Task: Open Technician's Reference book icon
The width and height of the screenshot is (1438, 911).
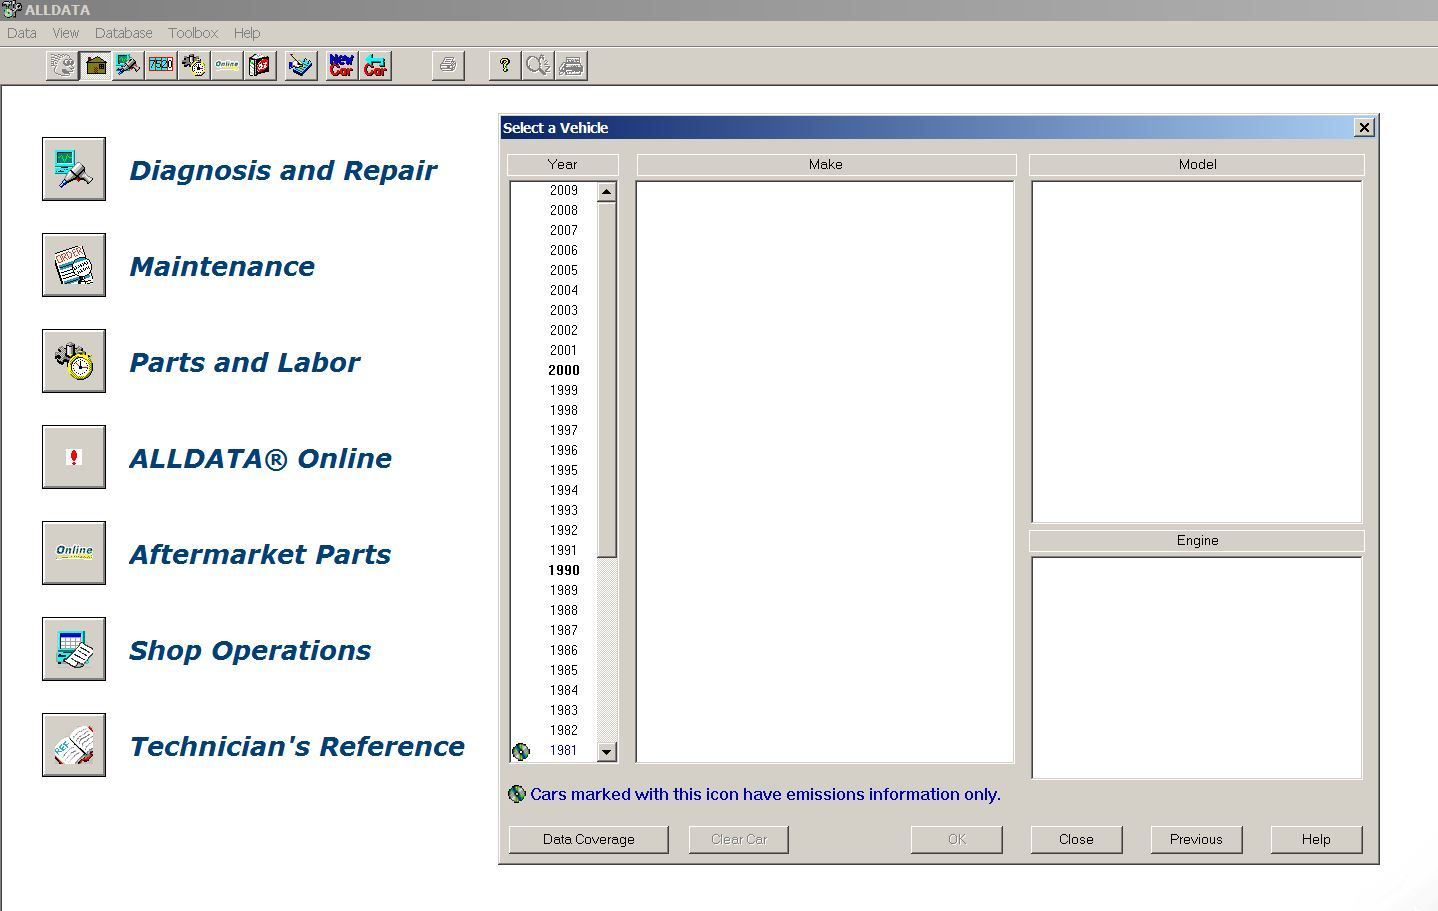Action: pyautogui.click(x=74, y=745)
